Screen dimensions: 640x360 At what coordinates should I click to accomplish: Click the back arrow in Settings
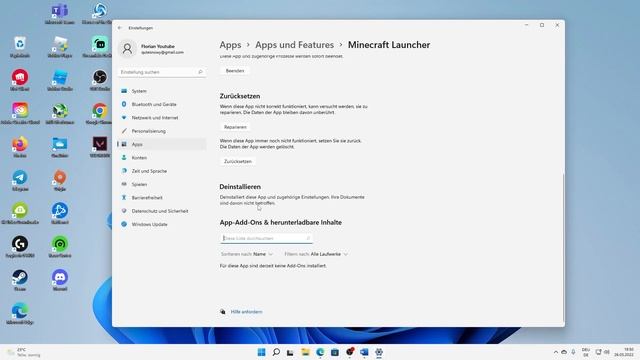click(x=120, y=28)
